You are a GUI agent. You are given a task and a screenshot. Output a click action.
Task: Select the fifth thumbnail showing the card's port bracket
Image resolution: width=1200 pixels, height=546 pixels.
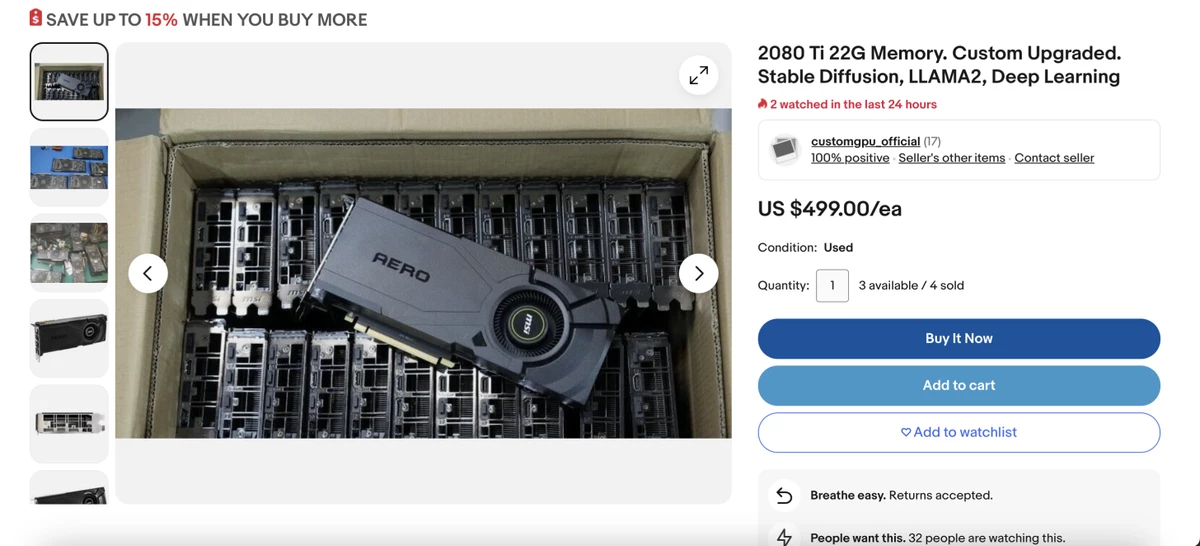point(69,424)
